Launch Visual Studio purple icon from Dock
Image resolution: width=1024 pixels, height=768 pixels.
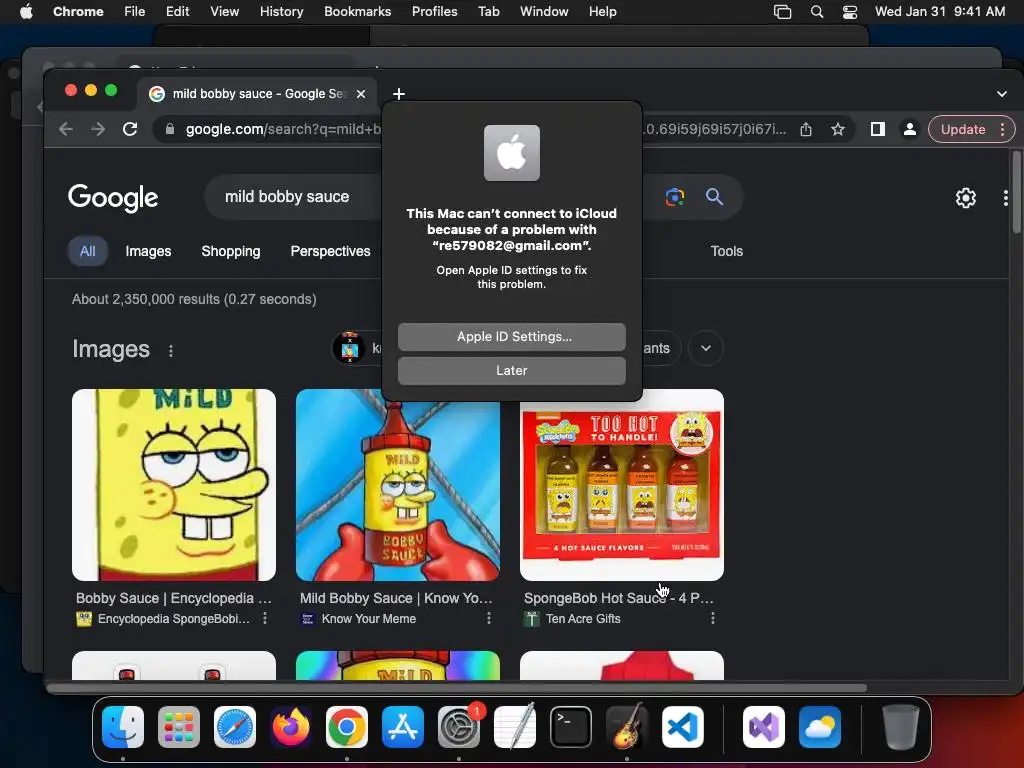[764, 727]
